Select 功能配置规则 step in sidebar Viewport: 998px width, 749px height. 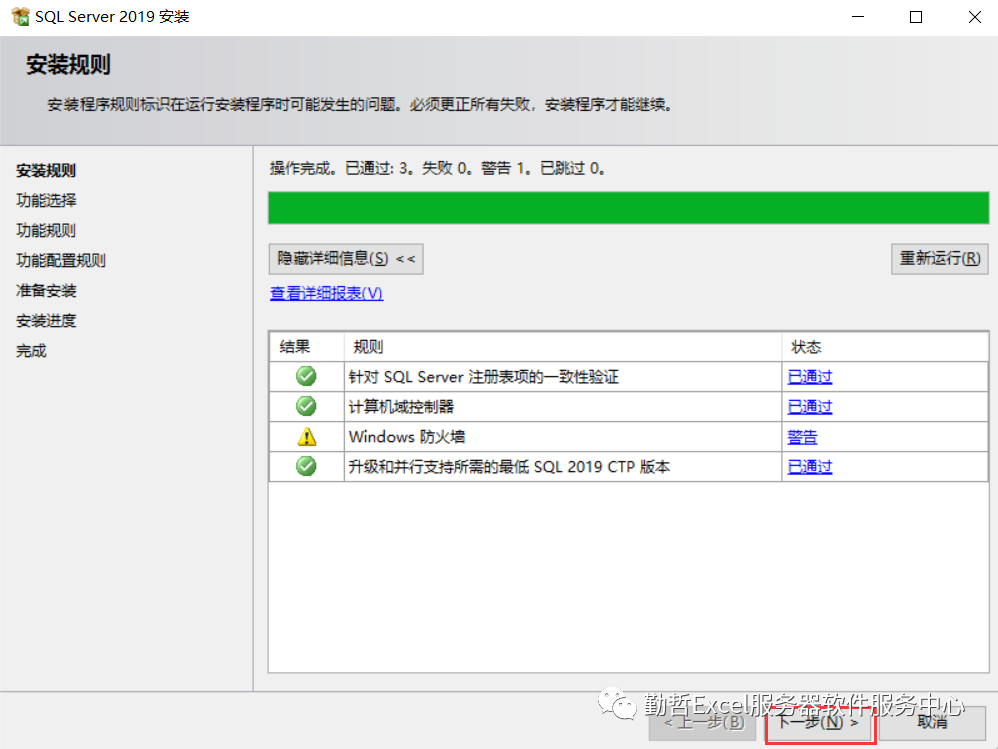click(61, 260)
